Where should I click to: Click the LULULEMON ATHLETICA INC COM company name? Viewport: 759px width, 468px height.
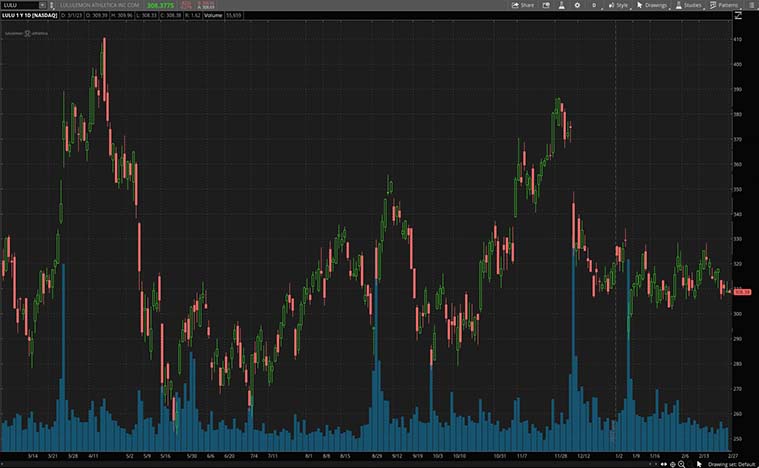tap(100, 5)
